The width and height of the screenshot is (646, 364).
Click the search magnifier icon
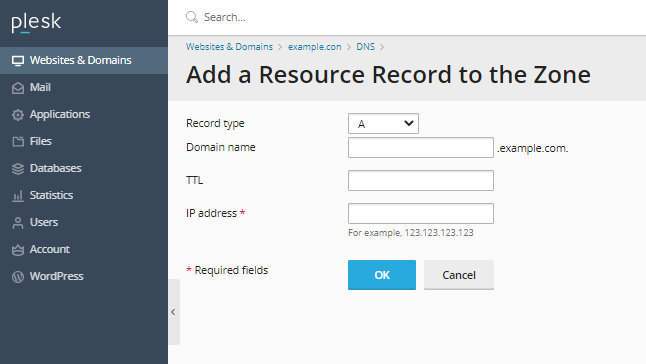pyautogui.click(x=192, y=17)
